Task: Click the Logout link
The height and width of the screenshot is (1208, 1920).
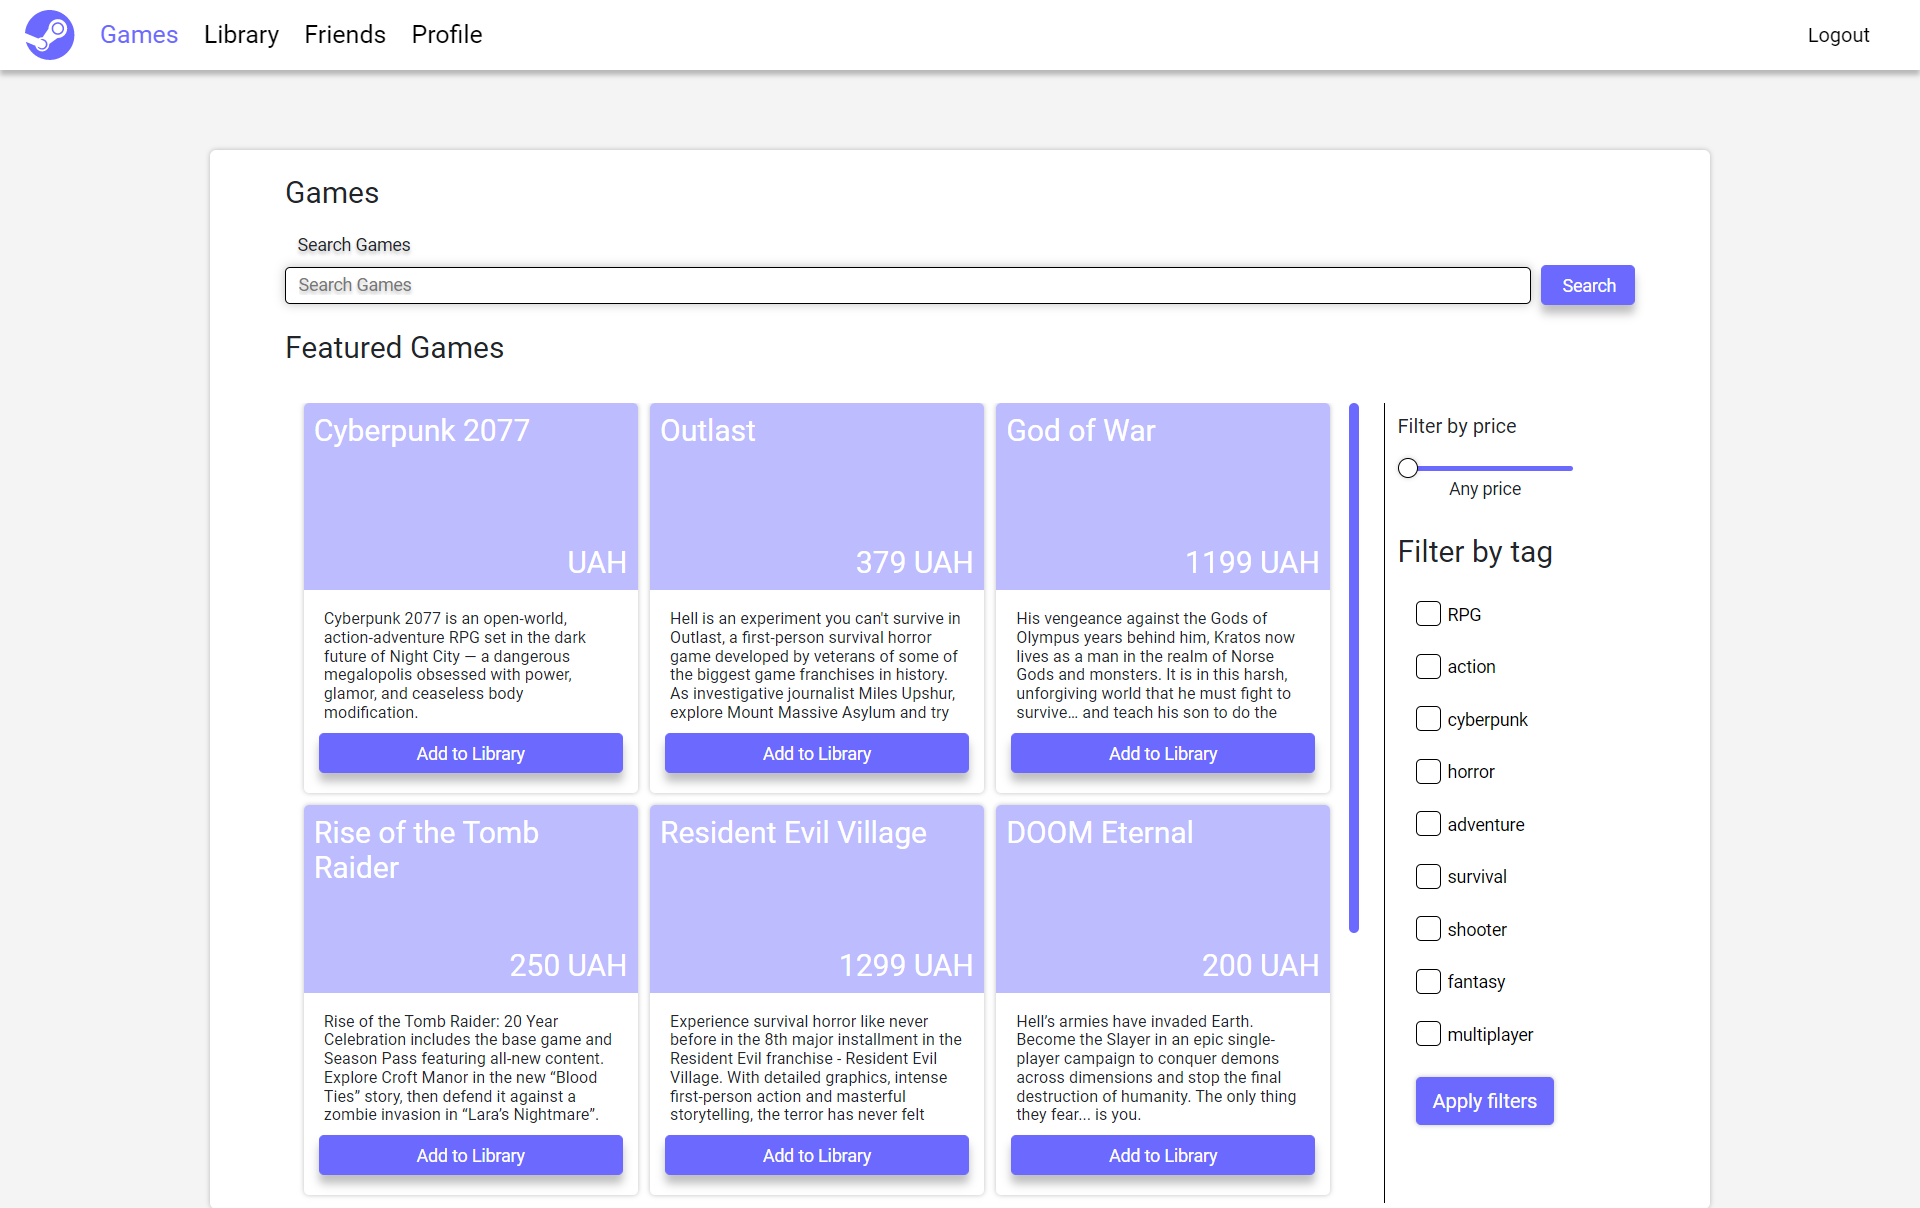Action: click(x=1838, y=35)
